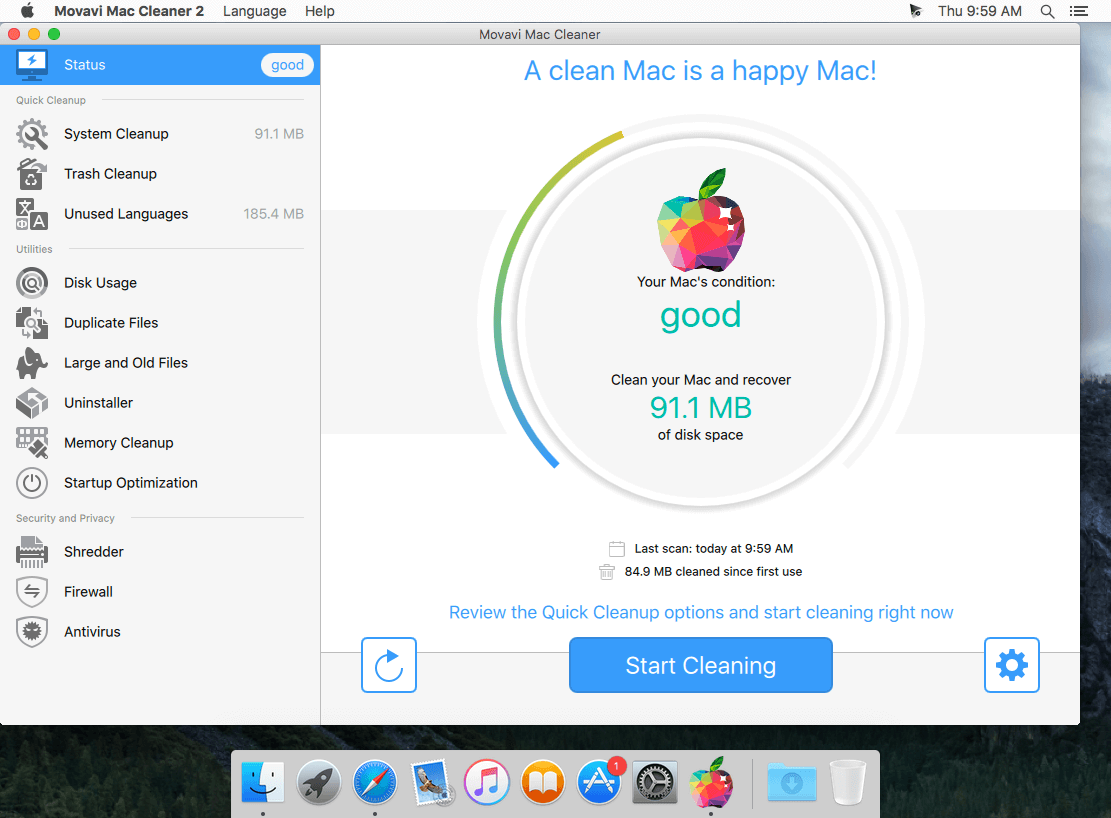Open Spotlight search in menu bar
This screenshot has height=818, width=1111.
point(1047,11)
